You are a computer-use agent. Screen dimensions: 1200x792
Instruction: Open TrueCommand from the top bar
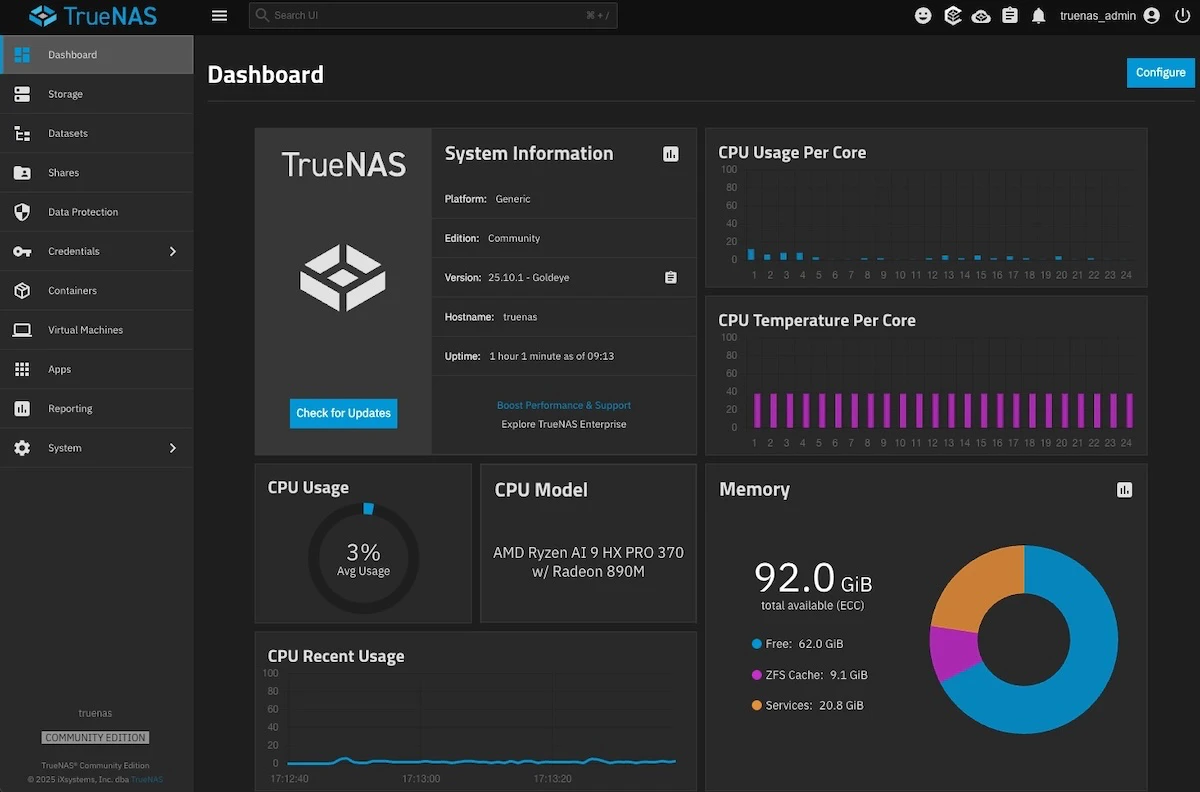pos(952,15)
